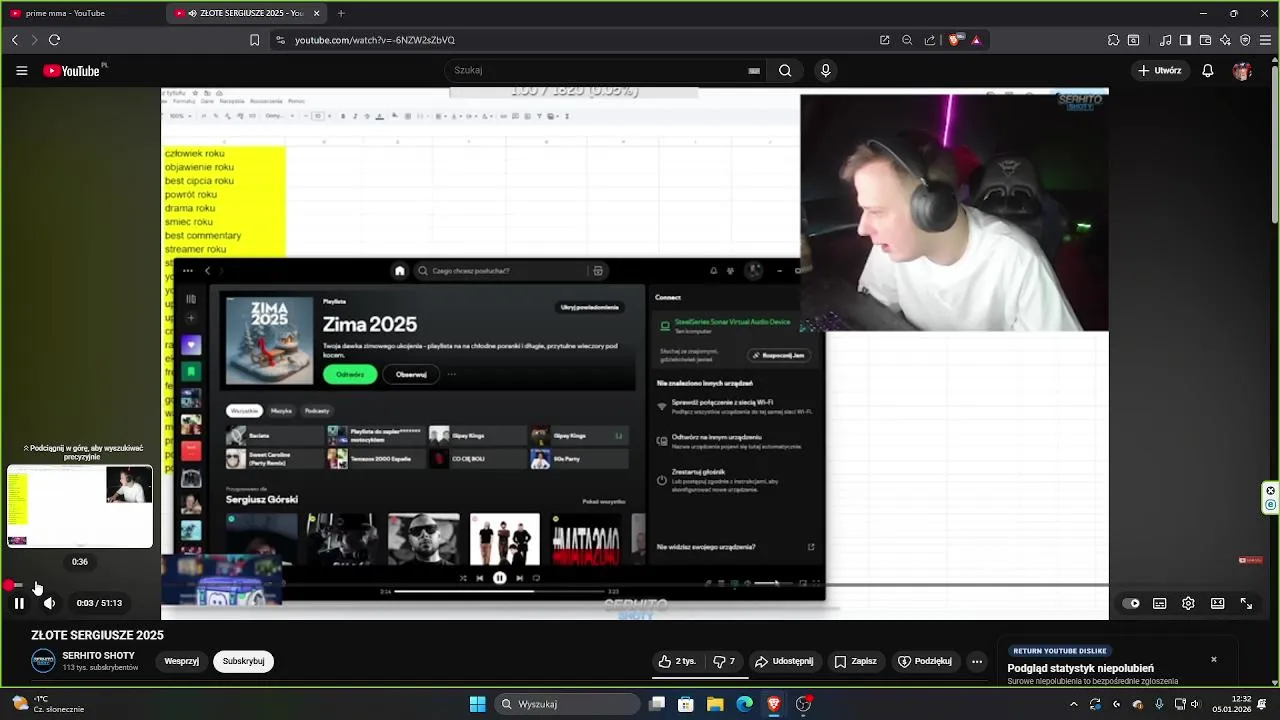Viewport: 1280px width, 720px height.
Task: Open the Leo AI sparkle icon
Action: click(1225, 40)
